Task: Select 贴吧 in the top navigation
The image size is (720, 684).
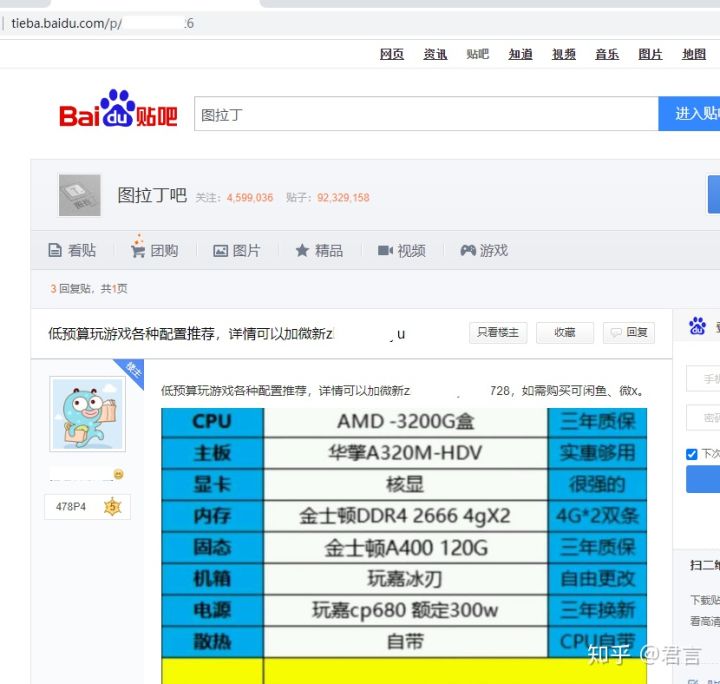Action: tap(478, 54)
